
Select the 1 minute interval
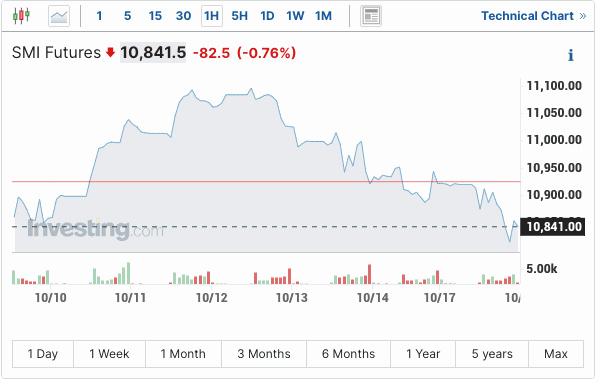(99, 16)
